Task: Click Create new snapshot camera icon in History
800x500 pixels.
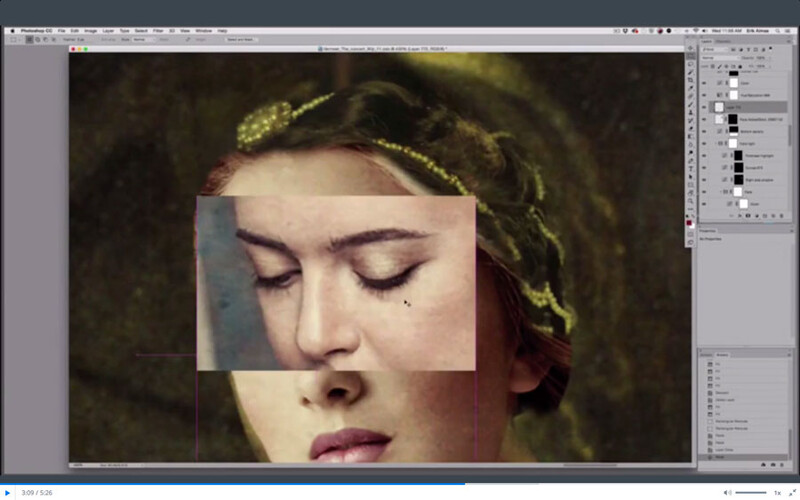Action: pyautogui.click(x=773, y=465)
